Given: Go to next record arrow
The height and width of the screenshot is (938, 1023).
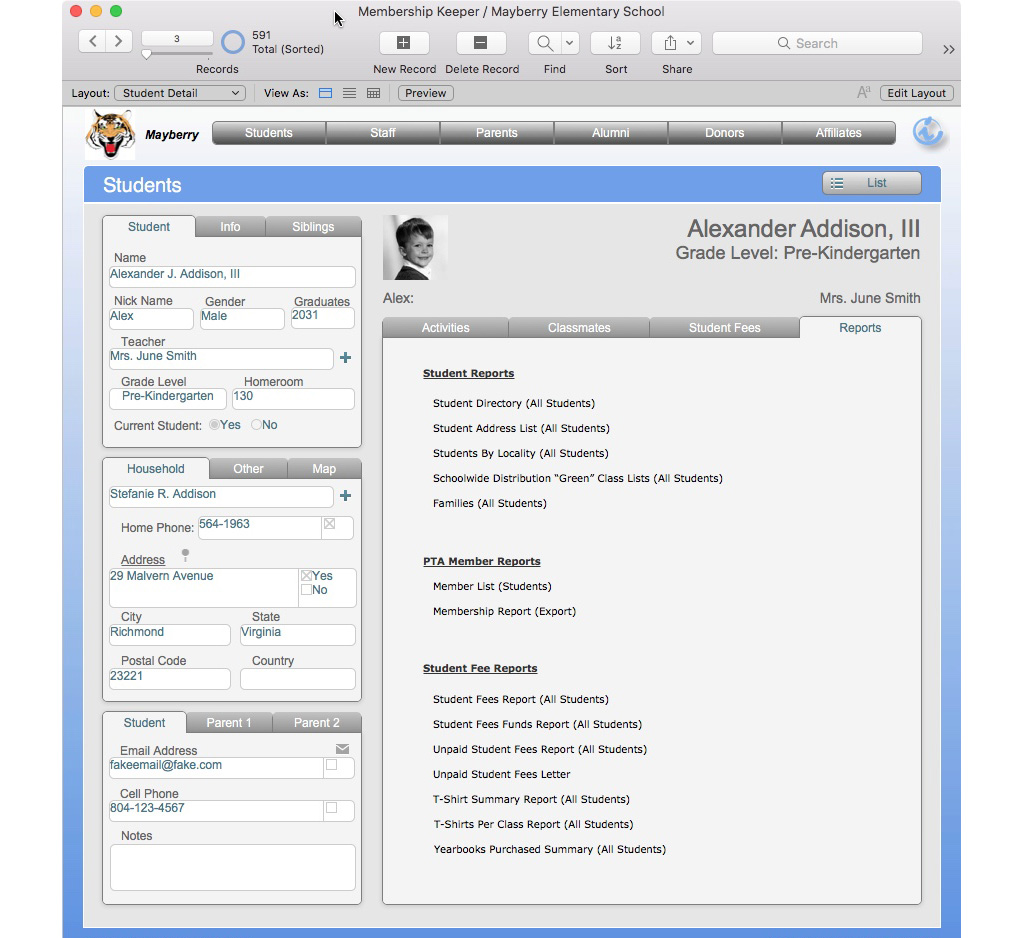Looking at the screenshot, I should click(119, 42).
